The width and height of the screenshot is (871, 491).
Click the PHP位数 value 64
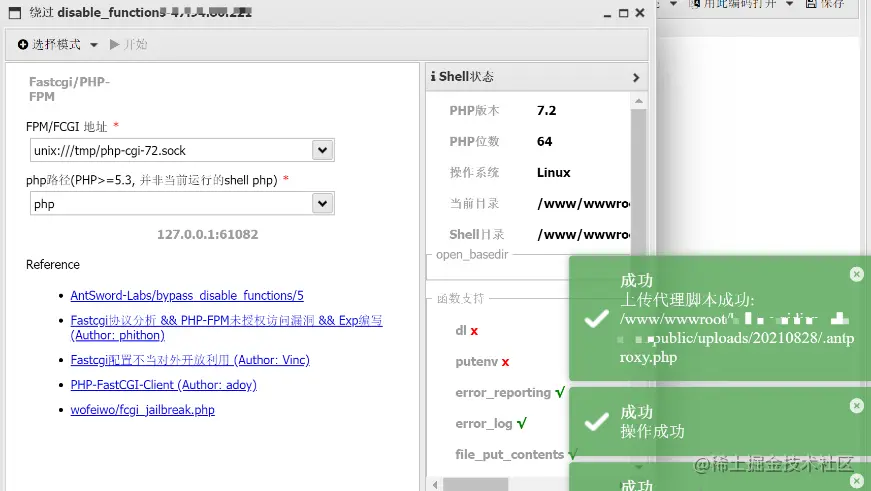click(x=544, y=142)
